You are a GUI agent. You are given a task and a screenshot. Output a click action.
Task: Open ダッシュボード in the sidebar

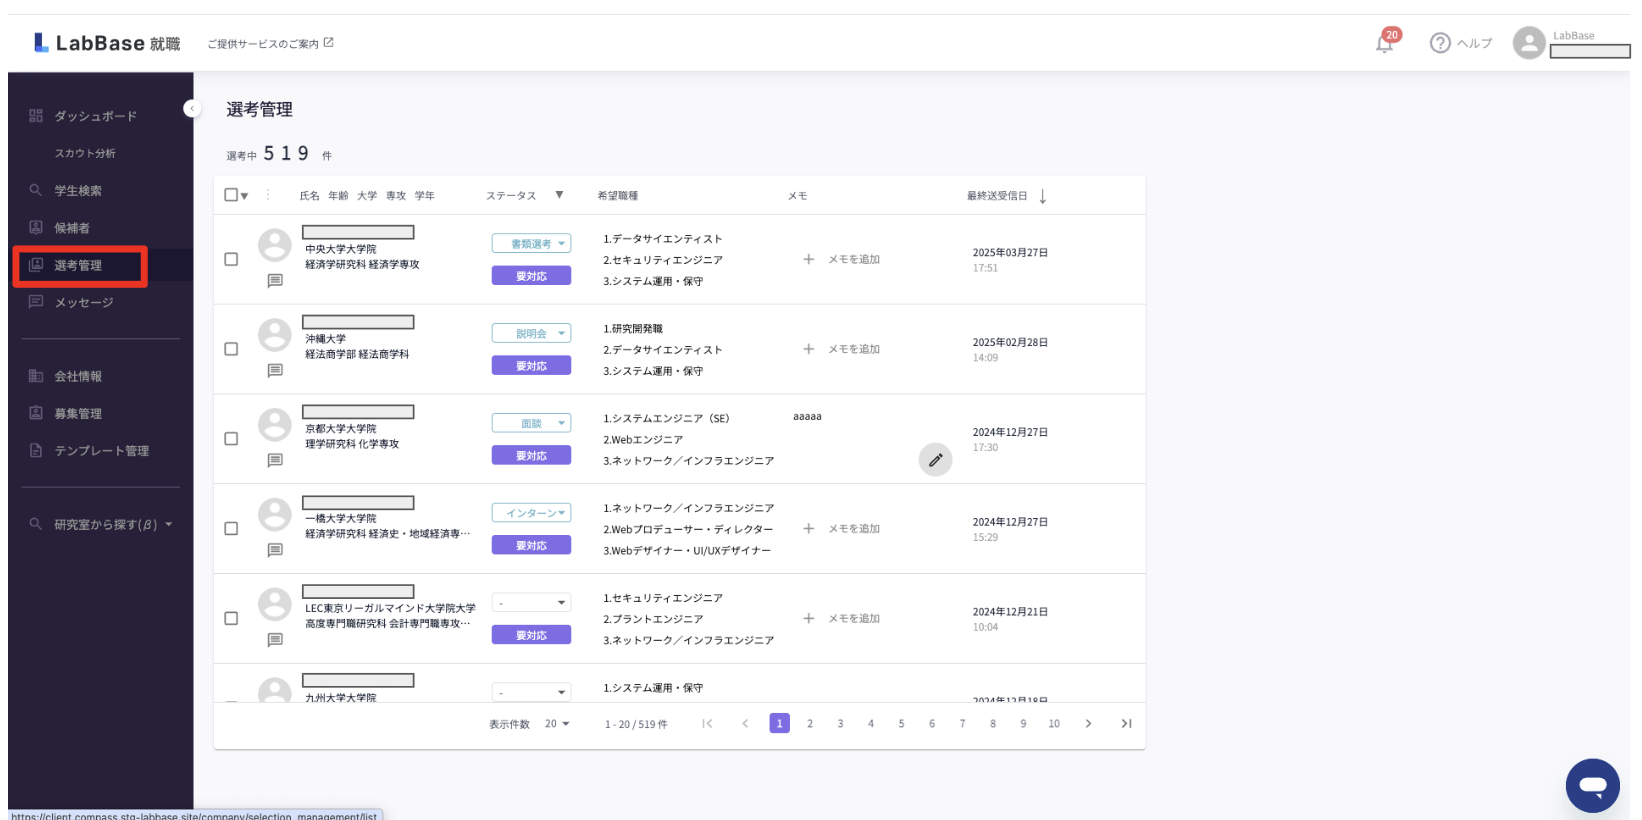coord(95,116)
